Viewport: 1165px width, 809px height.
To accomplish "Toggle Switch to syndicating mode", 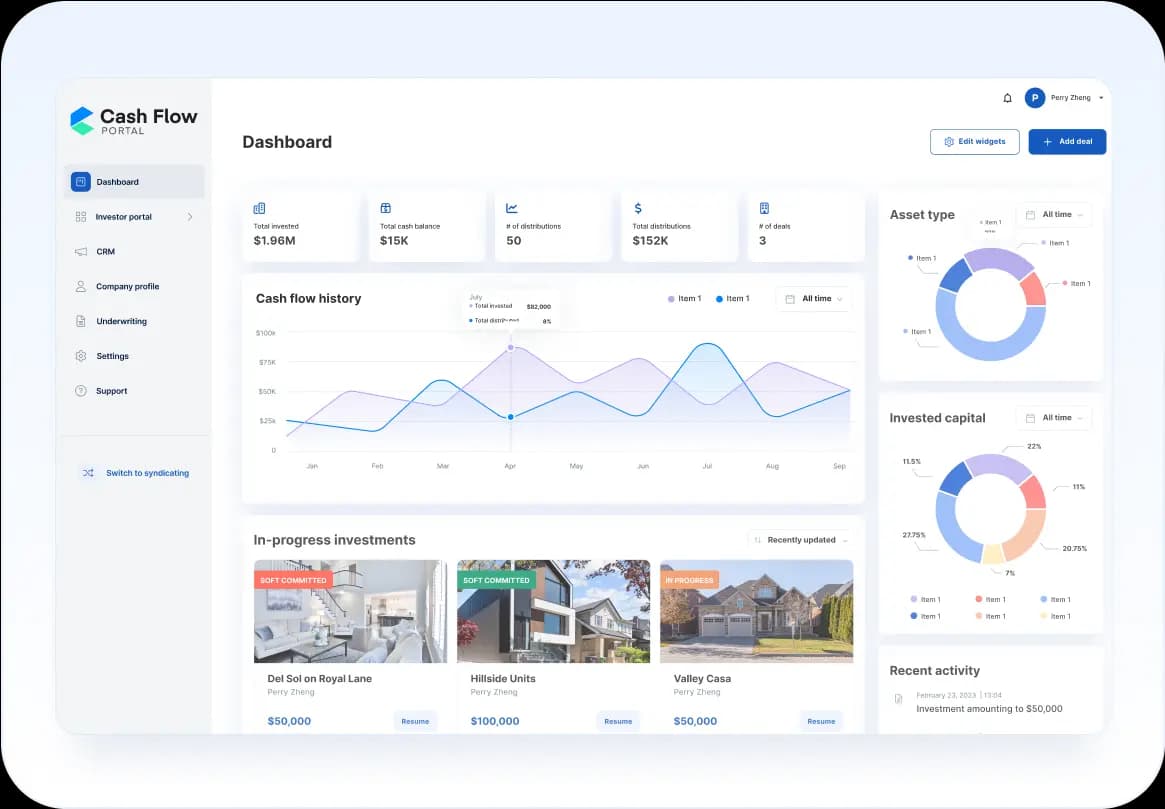I will point(135,473).
